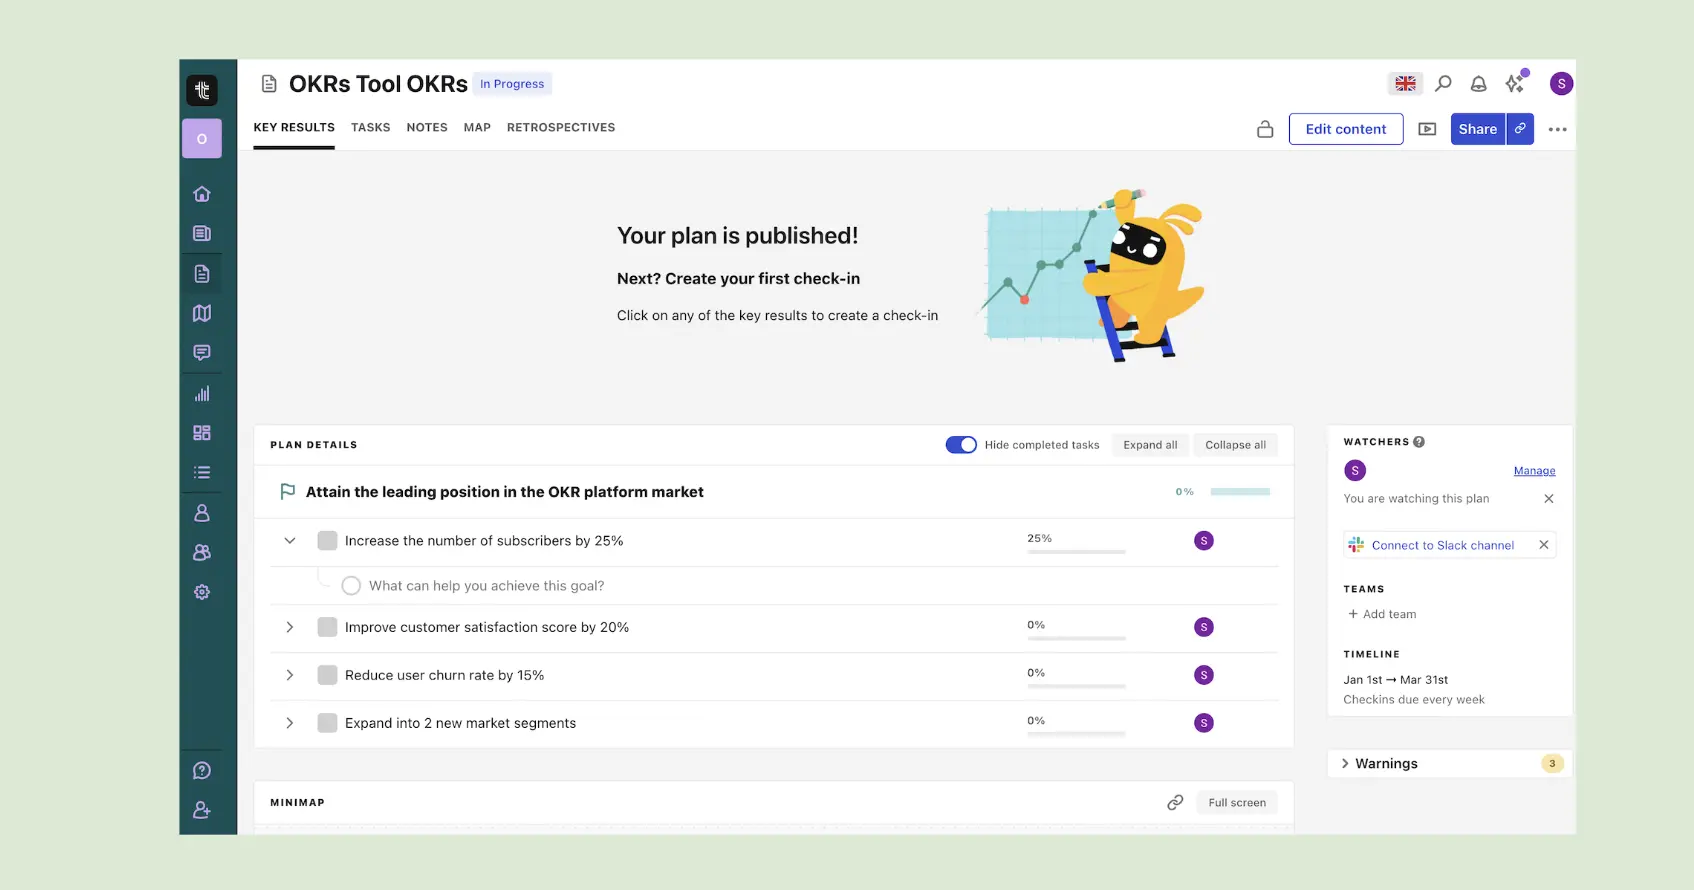Screen dimensions: 1694x890
Task: Click the presentation mode play icon
Action: [x=1427, y=129]
